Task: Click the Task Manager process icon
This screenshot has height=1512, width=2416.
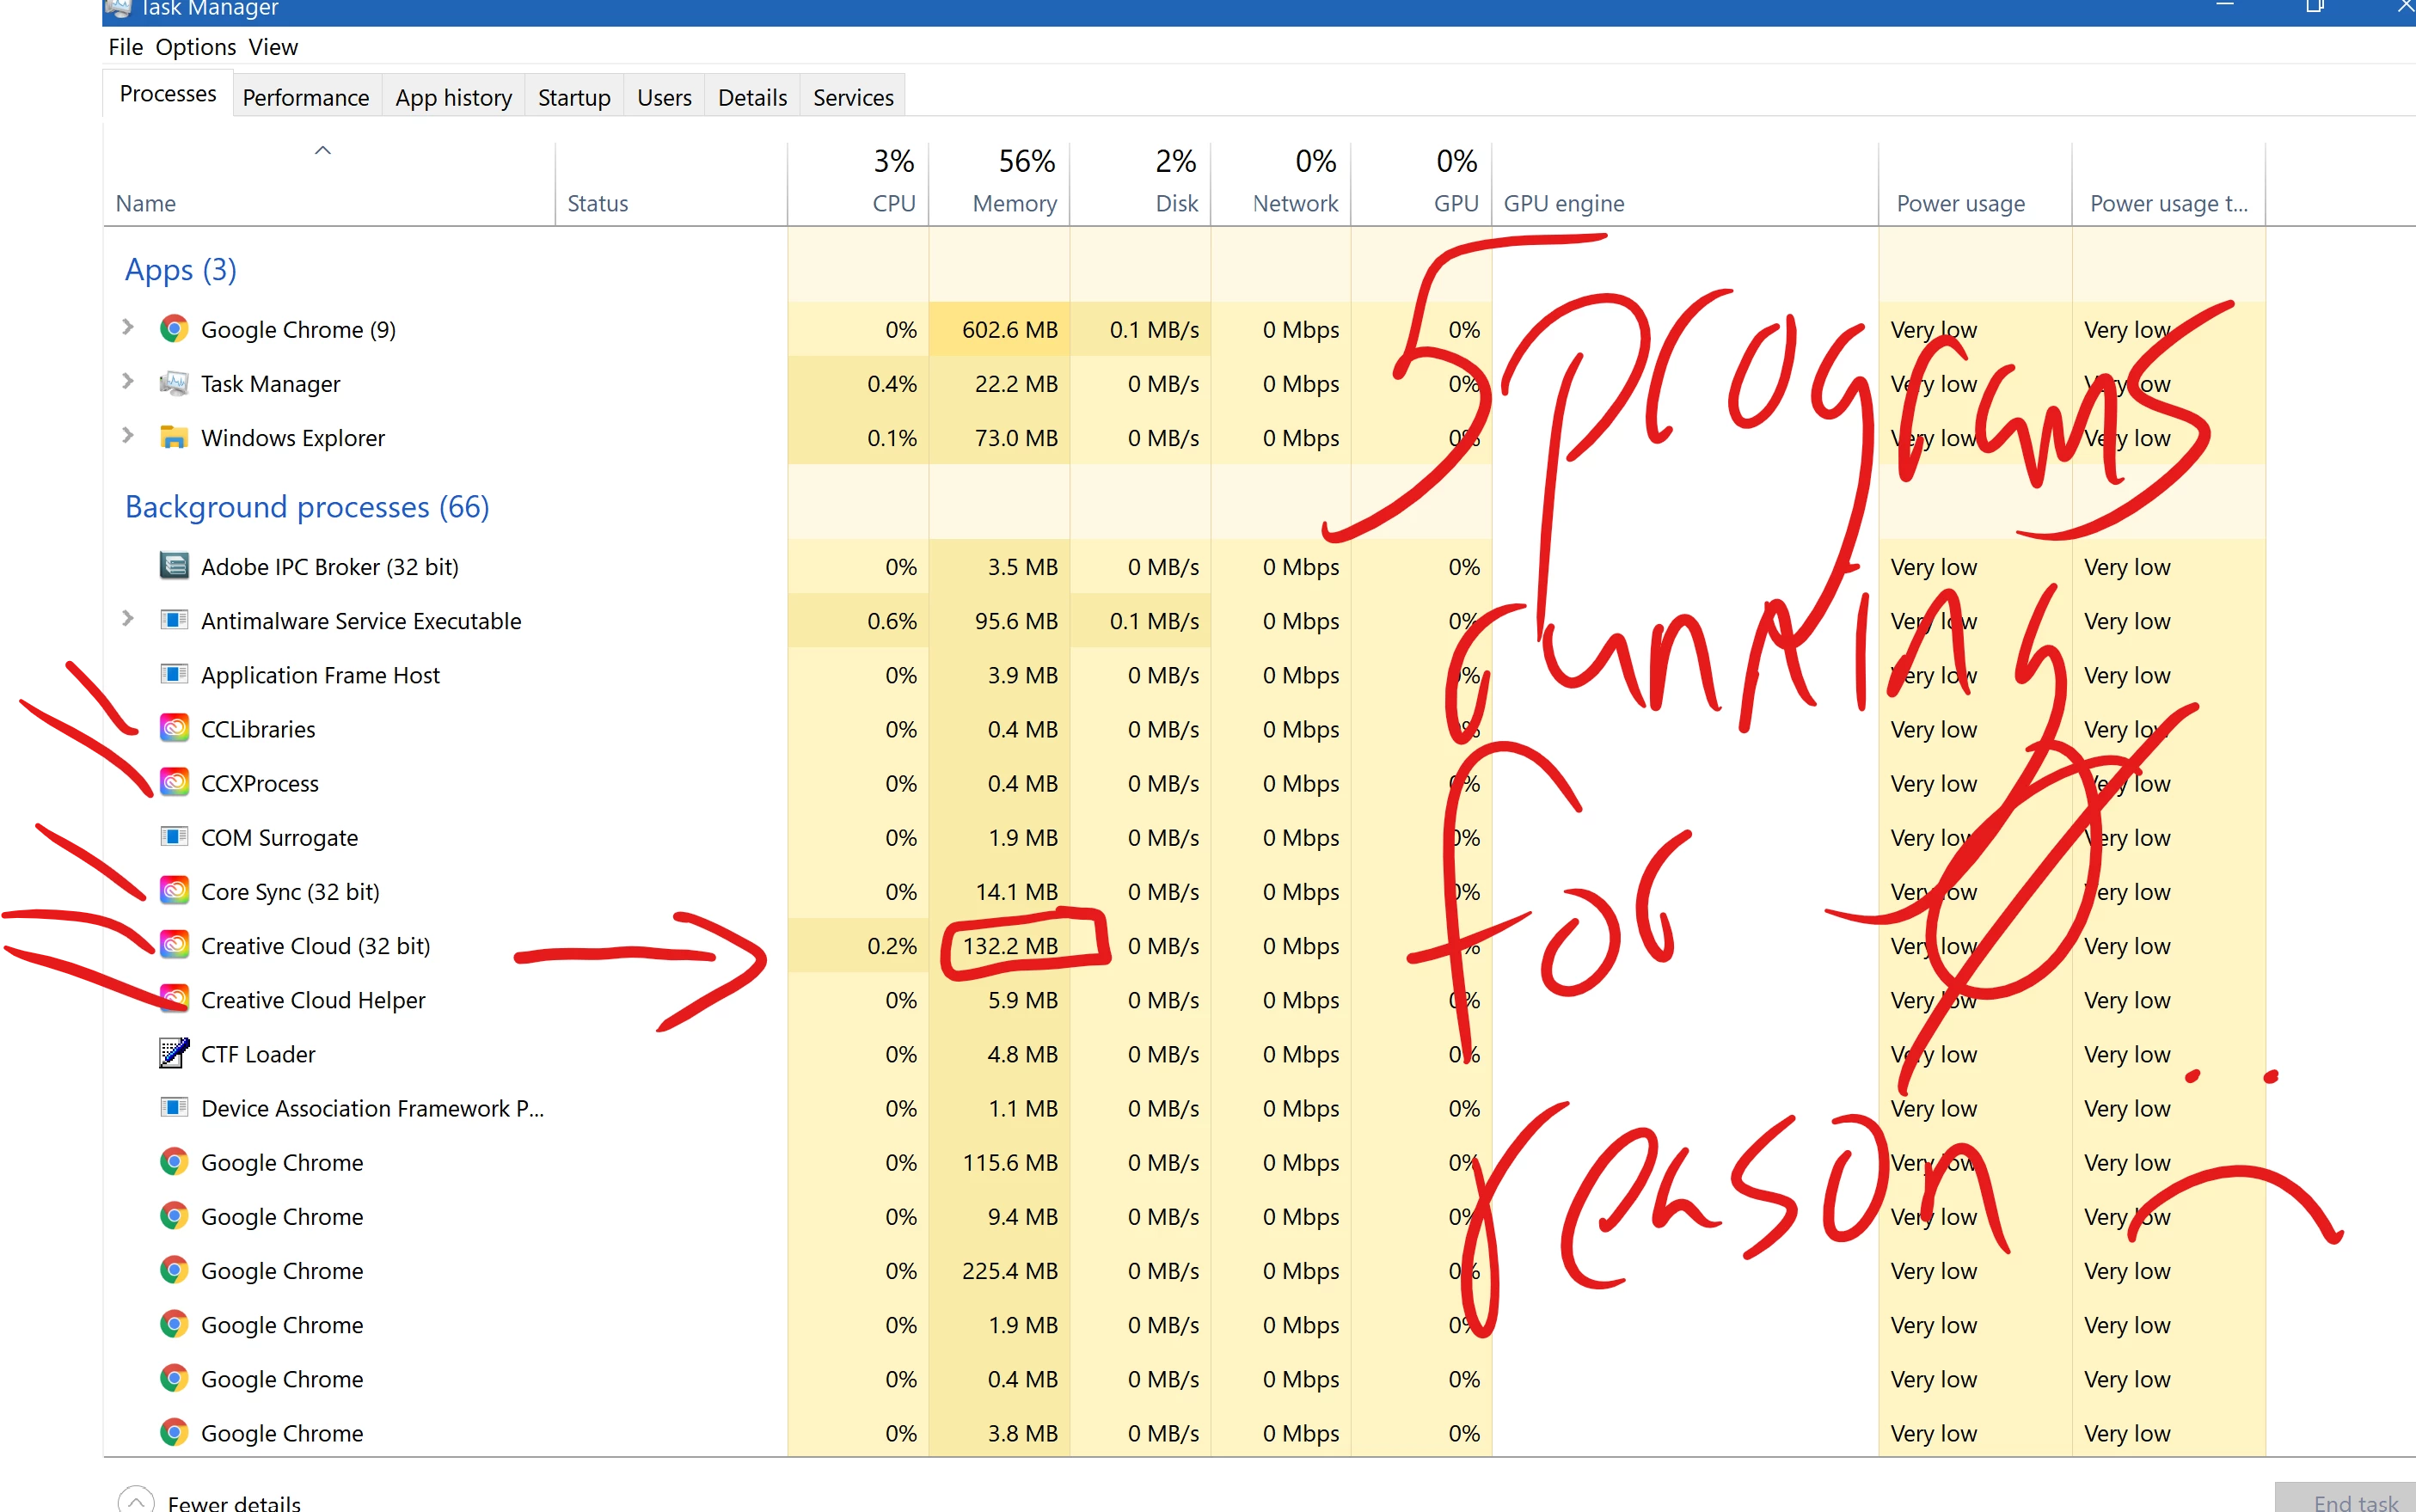Action: pos(174,383)
